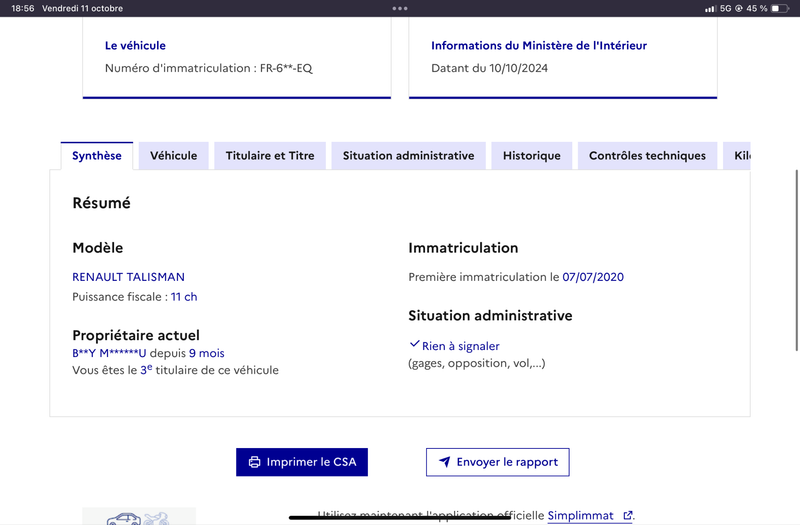Click the RENAULT TALISMAN model text
This screenshot has width=800, height=525.
pyautogui.click(x=129, y=277)
